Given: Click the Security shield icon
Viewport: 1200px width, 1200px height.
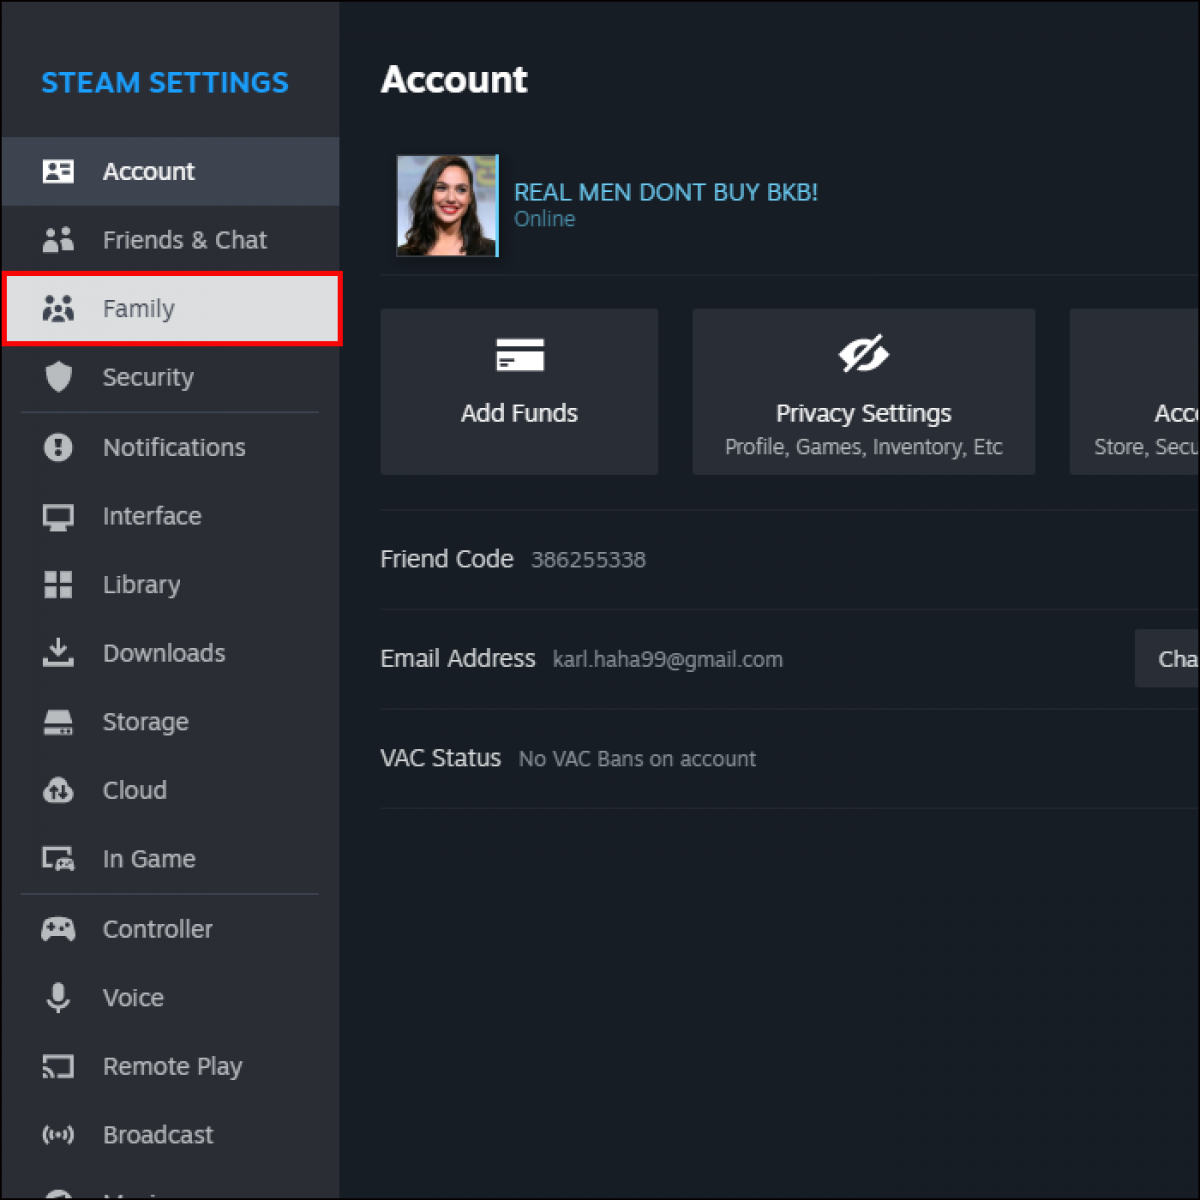Looking at the screenshot, I should click(58, 377).
